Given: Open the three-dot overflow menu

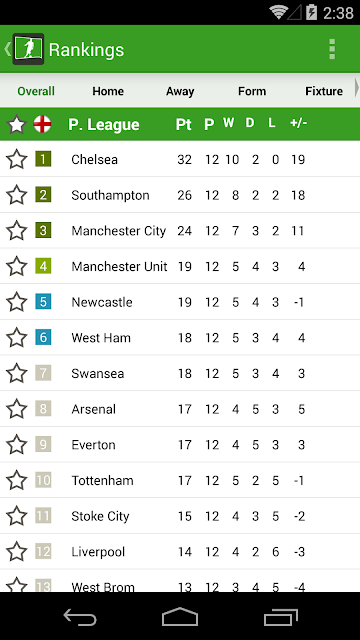Looking at the screenshot, I should click(x=332, y=49).
